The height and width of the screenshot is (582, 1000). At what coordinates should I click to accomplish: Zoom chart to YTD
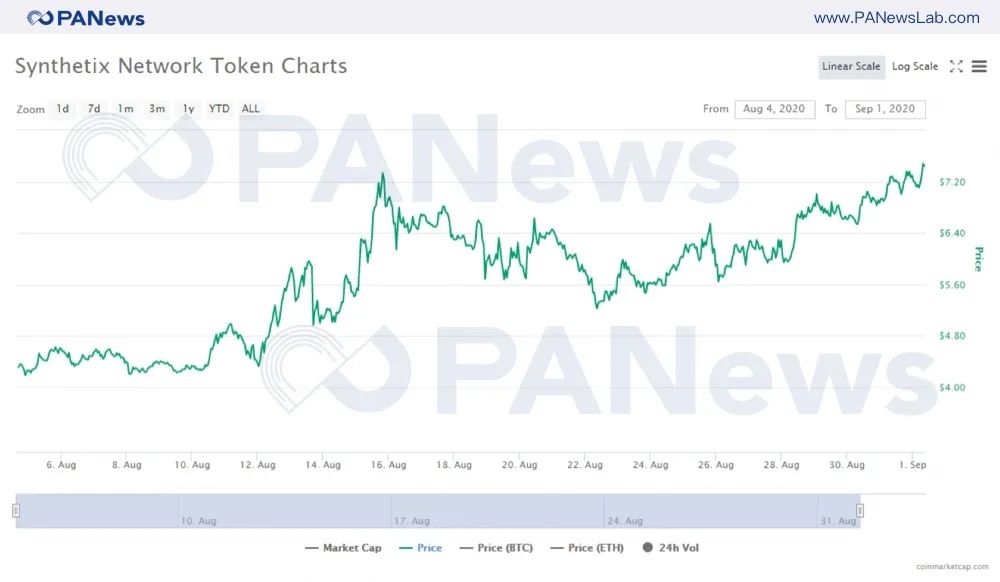coord(219,109)
